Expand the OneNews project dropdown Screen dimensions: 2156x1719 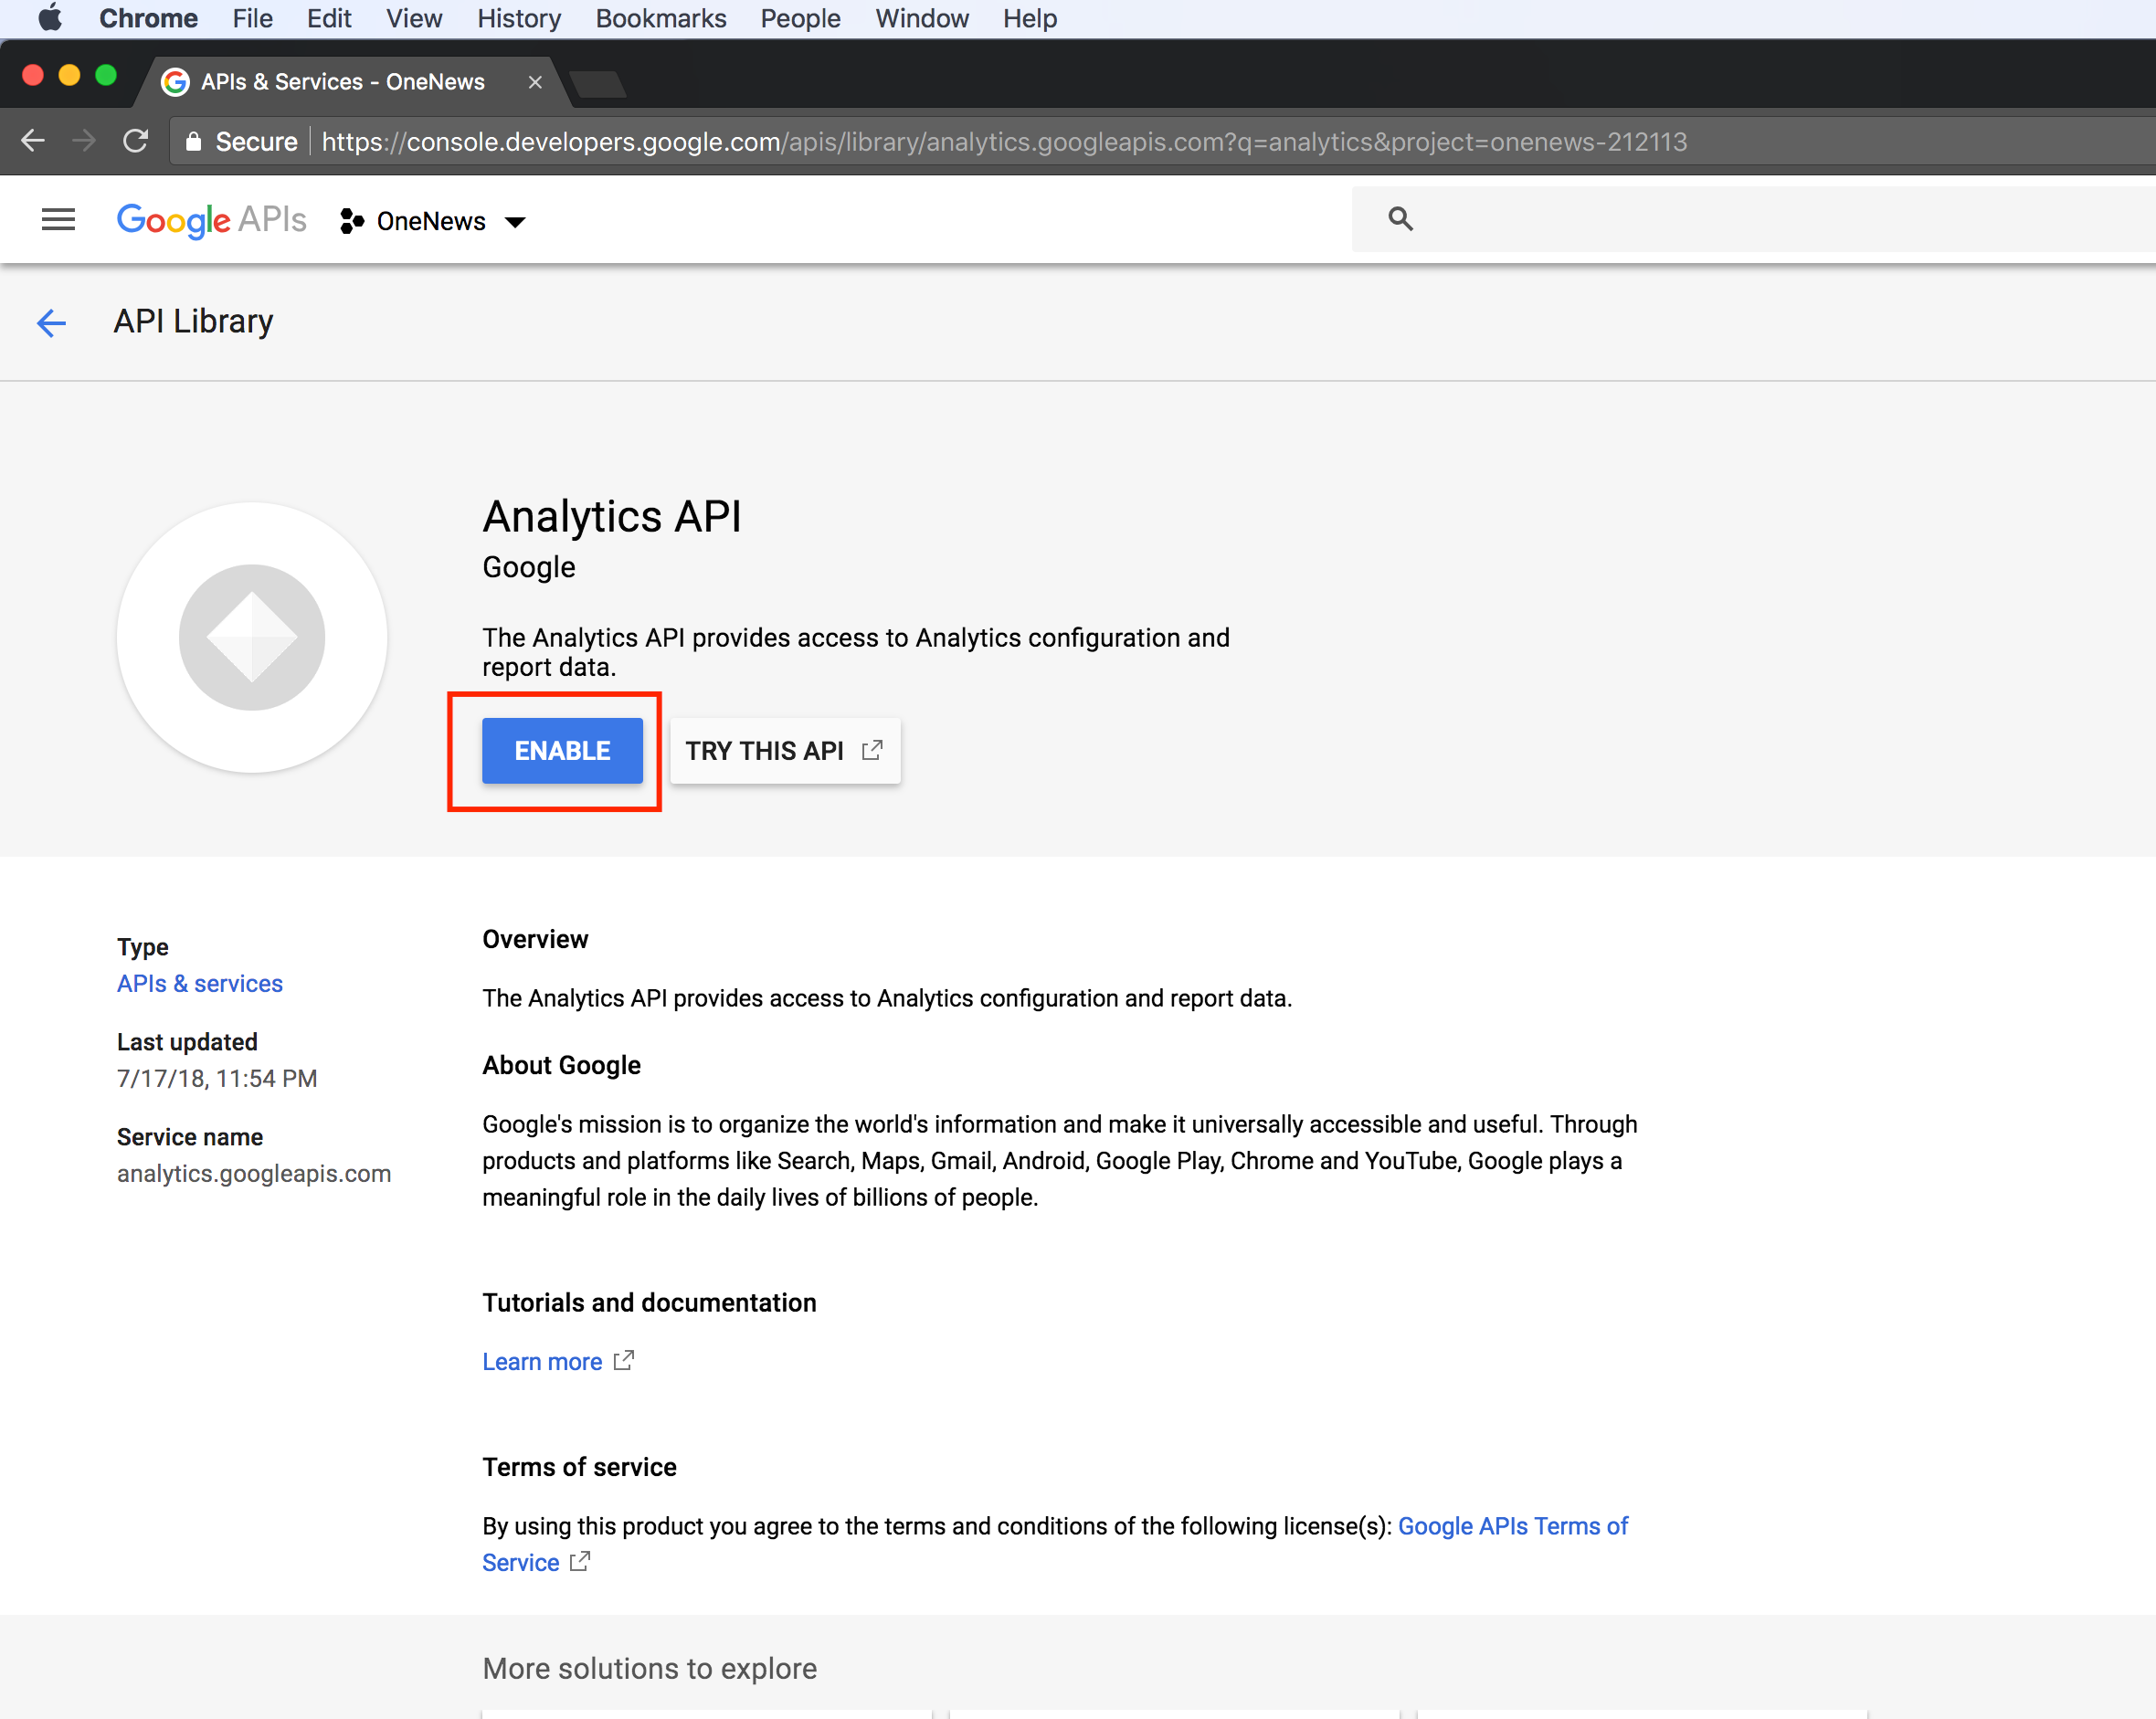pyautogui.click(x=515, y=222)
